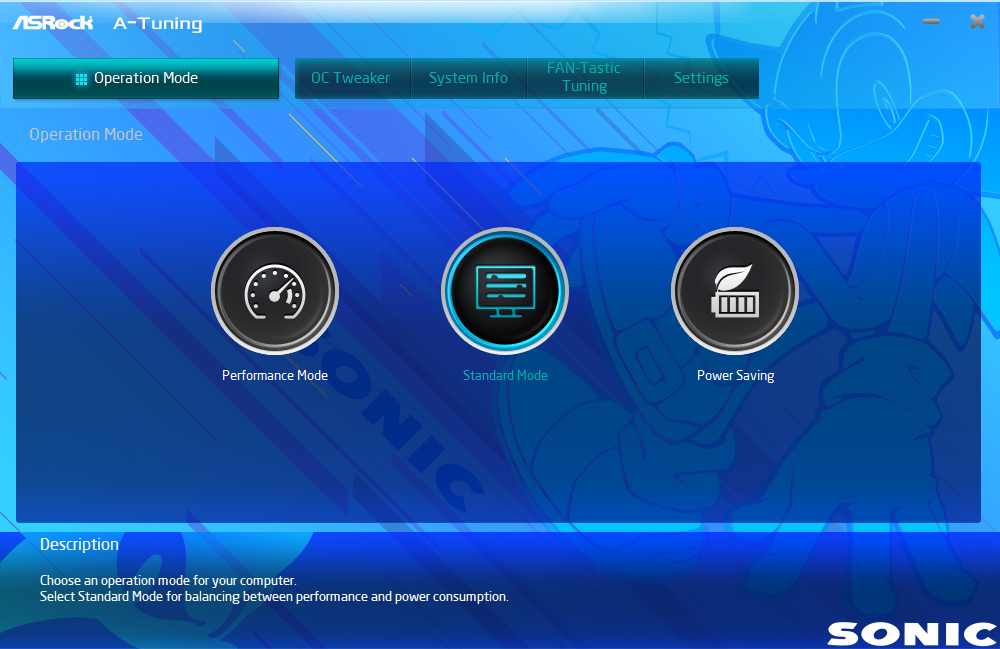Click the SONIC logo at bottom right
Viewport: 1000px width, 649px height.
[911, 633]
